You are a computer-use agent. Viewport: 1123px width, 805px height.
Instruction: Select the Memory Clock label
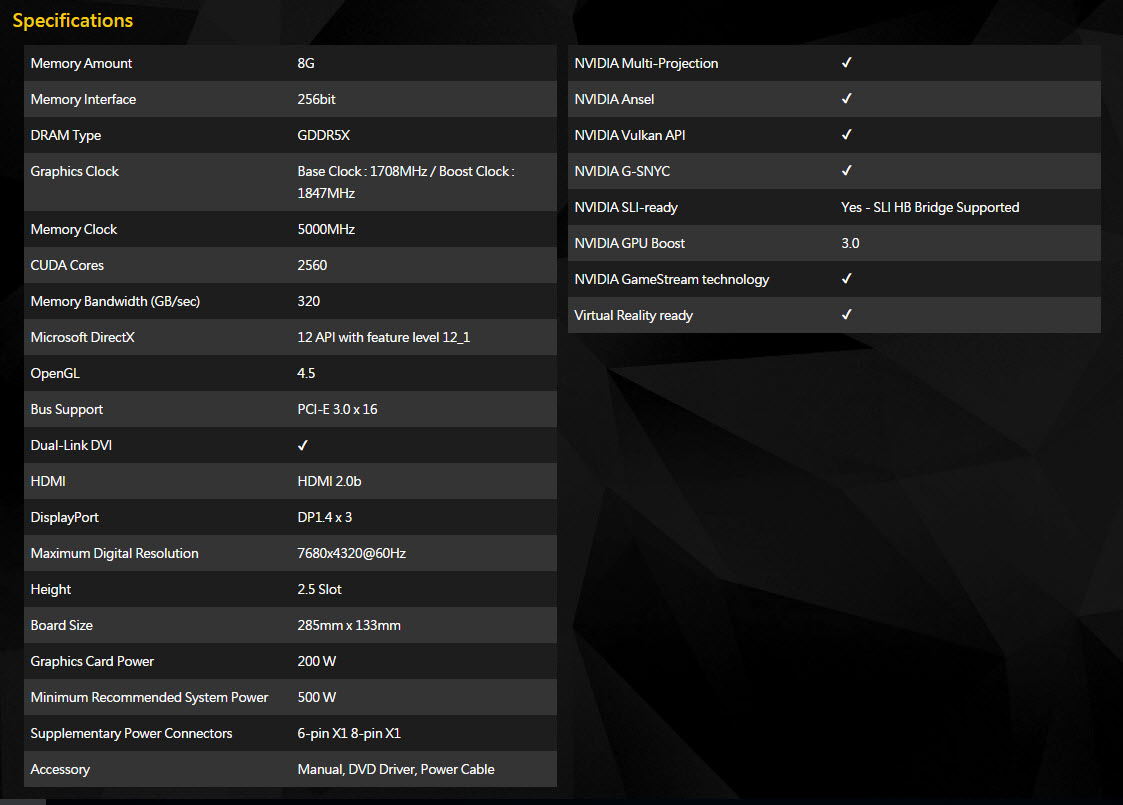[x=73, y=229]
